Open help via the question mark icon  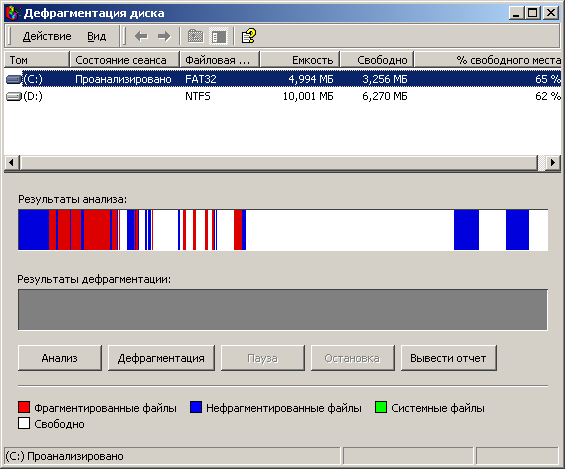pos(248,36)
